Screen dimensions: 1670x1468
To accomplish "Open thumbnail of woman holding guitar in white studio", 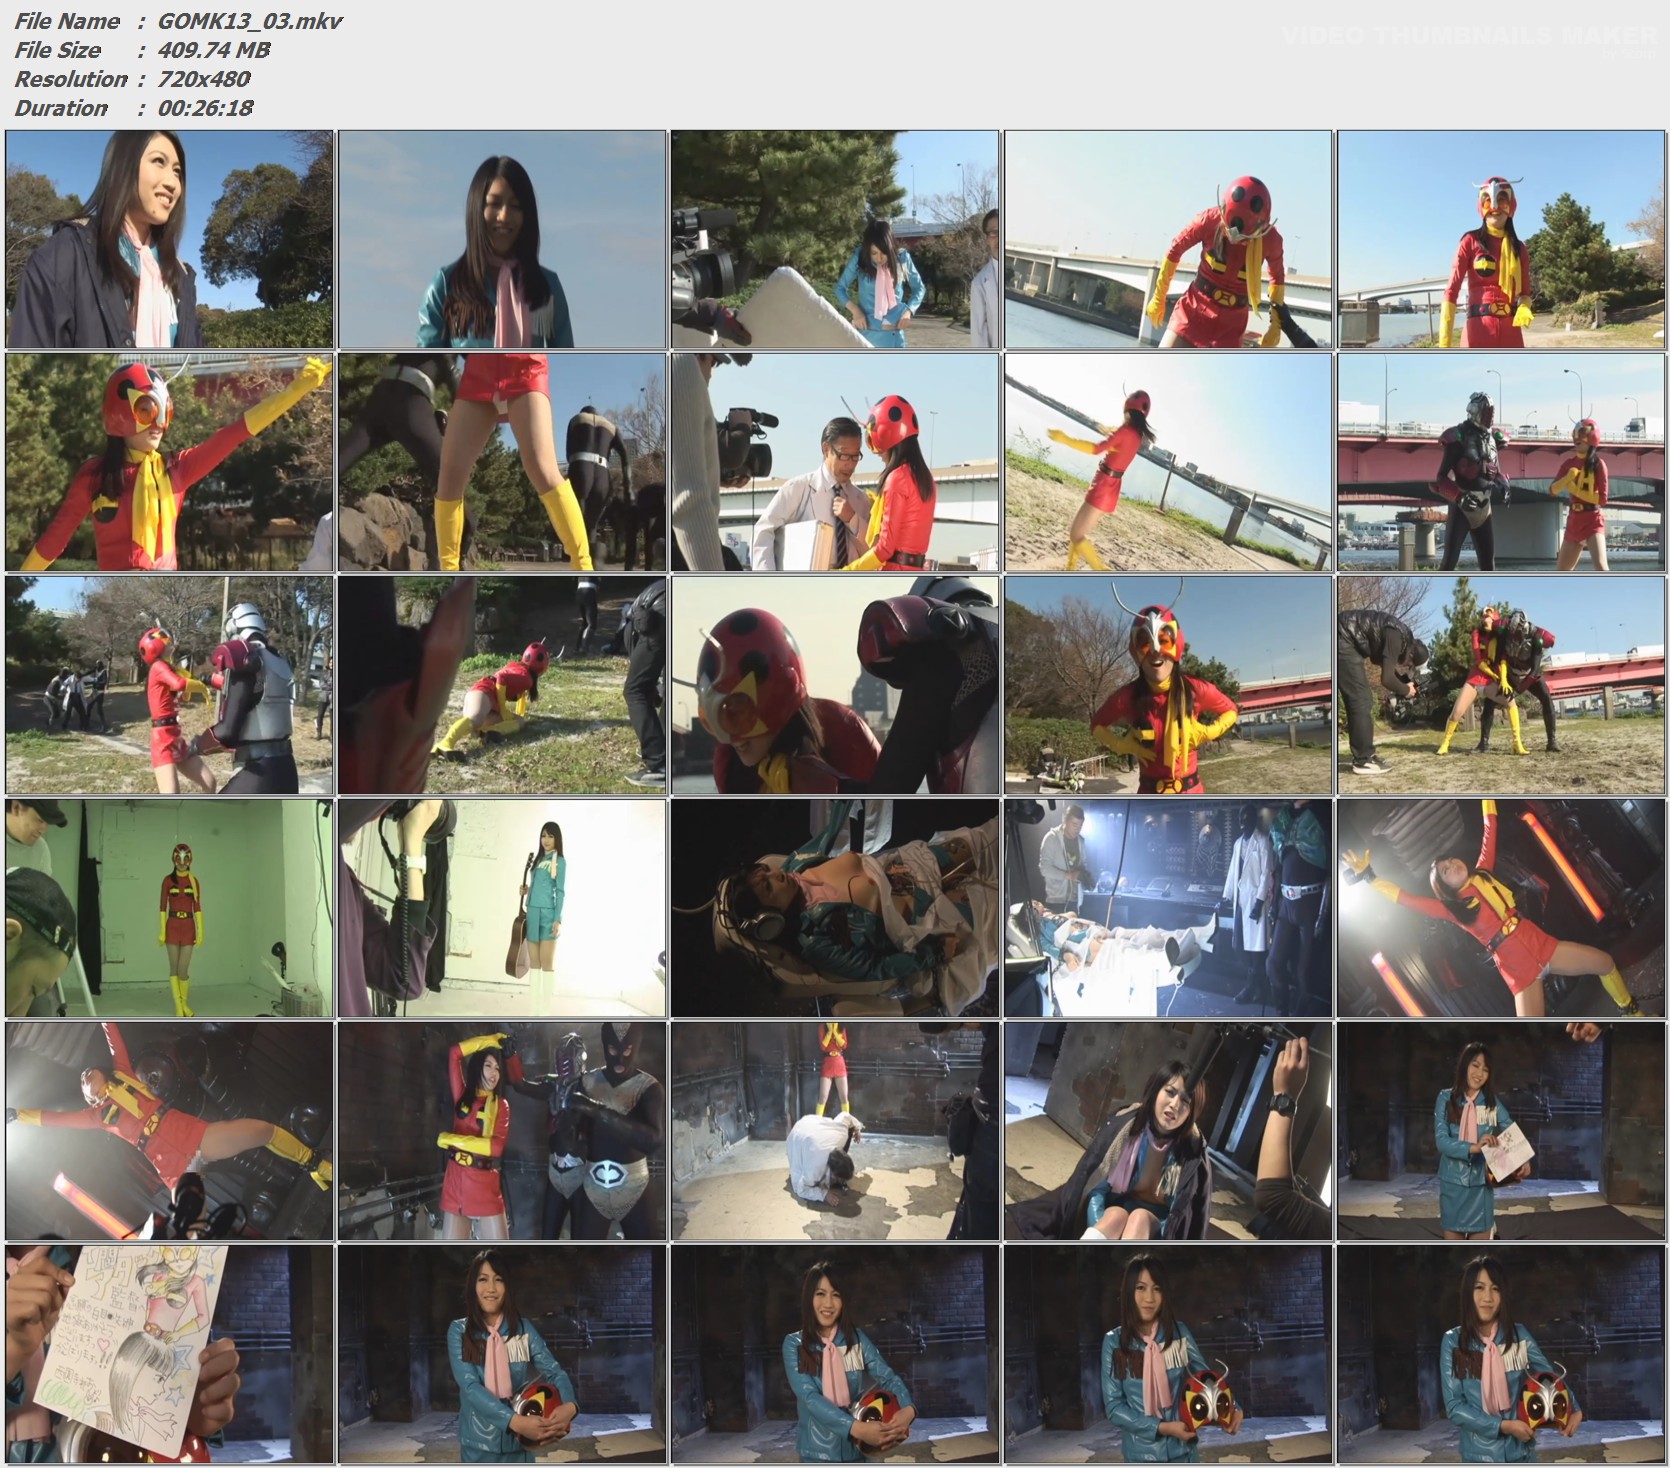I will point(502,908).
